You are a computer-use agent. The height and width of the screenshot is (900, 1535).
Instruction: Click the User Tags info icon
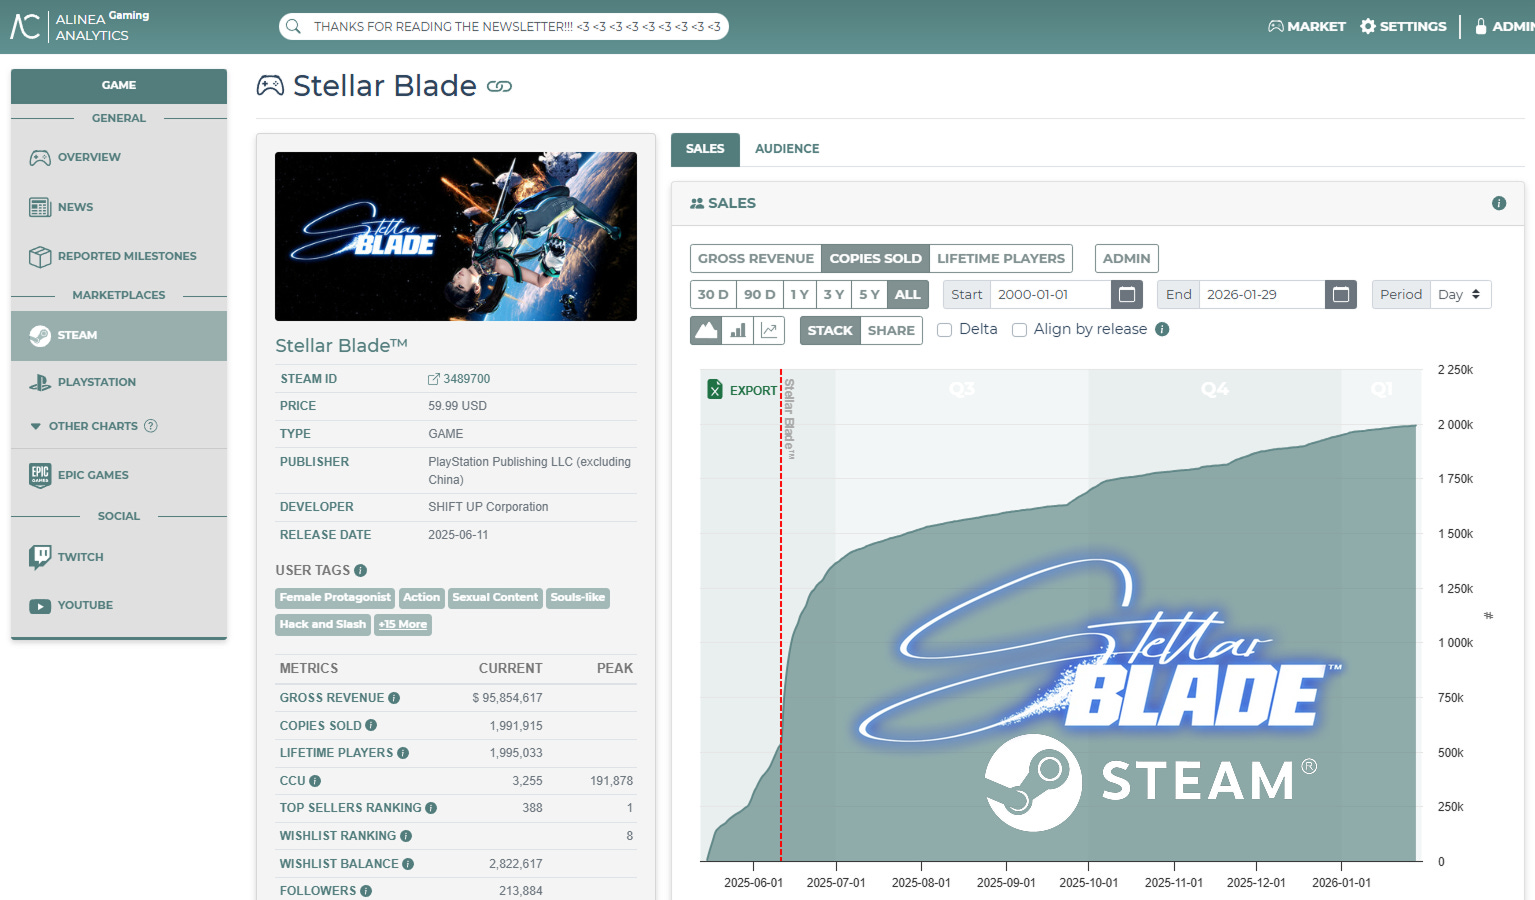[361, 571]
